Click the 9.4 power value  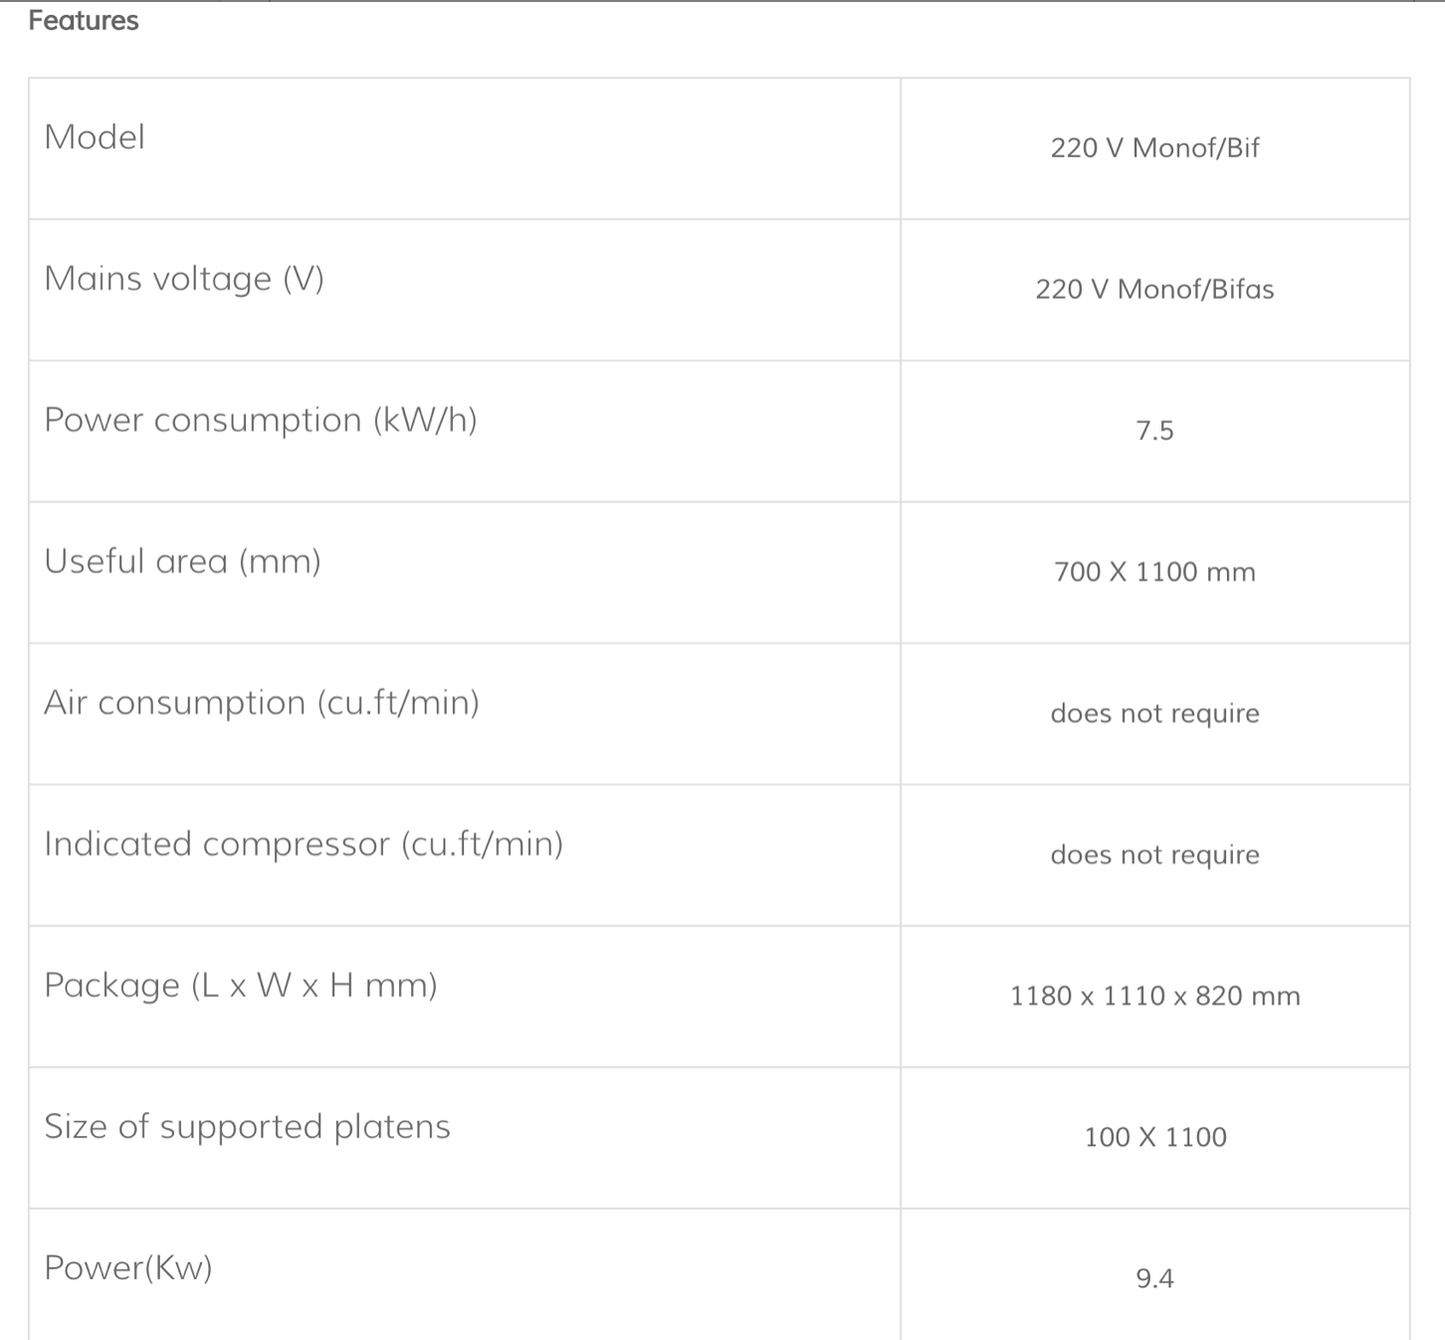coord(1154,1279)
